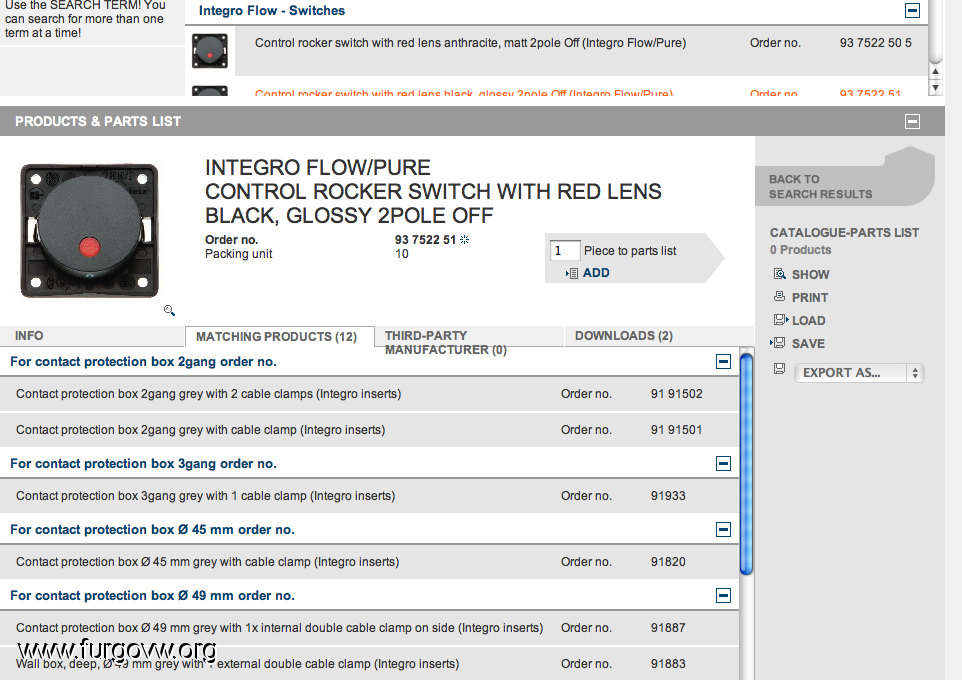Collapse the Ø 45 mm contact protection box group
This screenshot has width=962, height=680.
point(723,529)
